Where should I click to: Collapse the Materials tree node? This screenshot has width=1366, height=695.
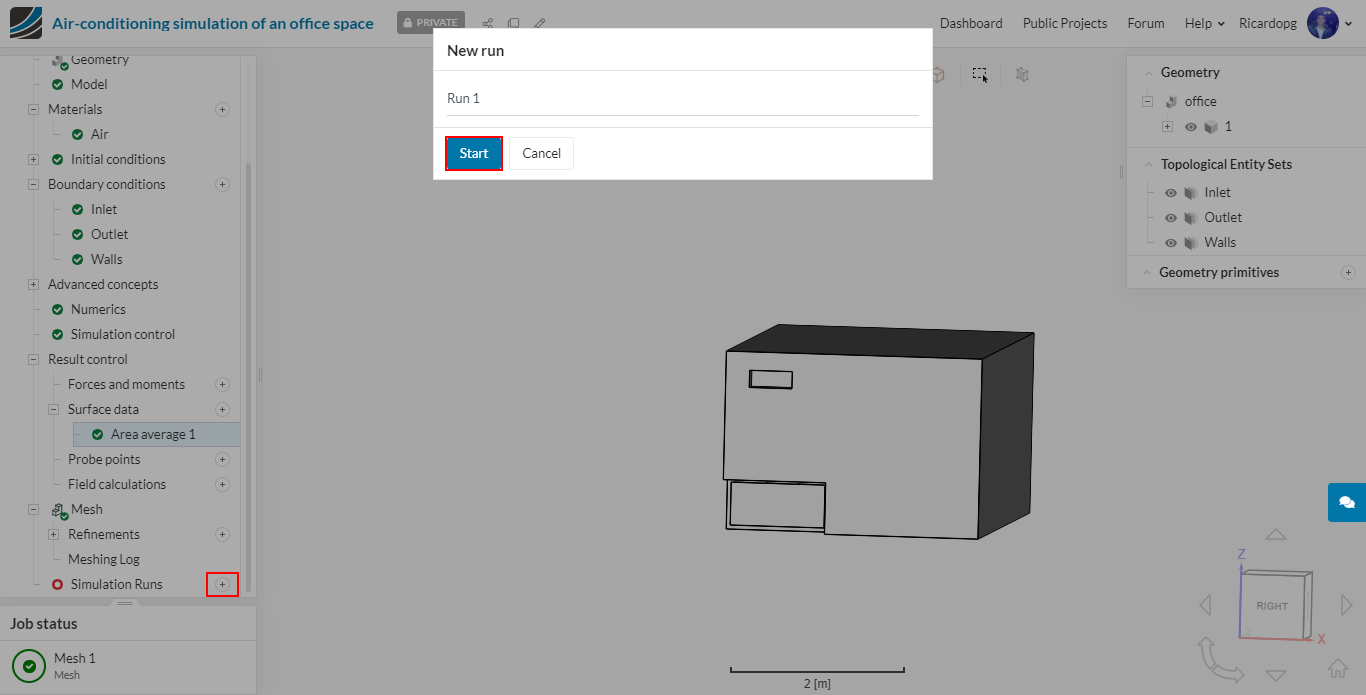[x=33, y=109]
